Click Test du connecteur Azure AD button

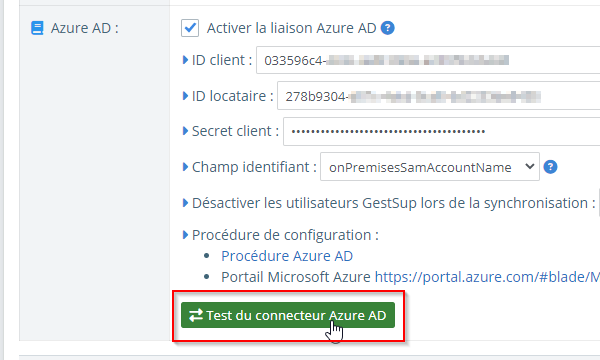288,315
